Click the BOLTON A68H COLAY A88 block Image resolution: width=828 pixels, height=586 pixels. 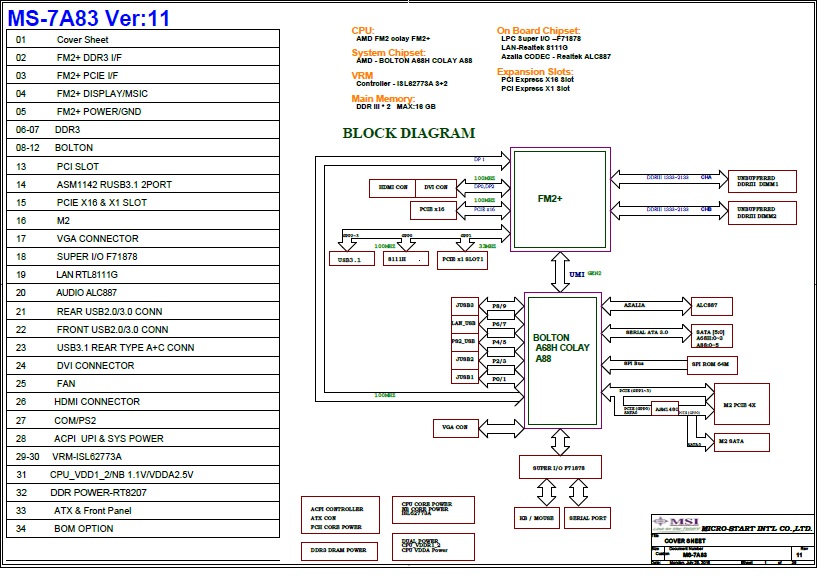(562, 347)
